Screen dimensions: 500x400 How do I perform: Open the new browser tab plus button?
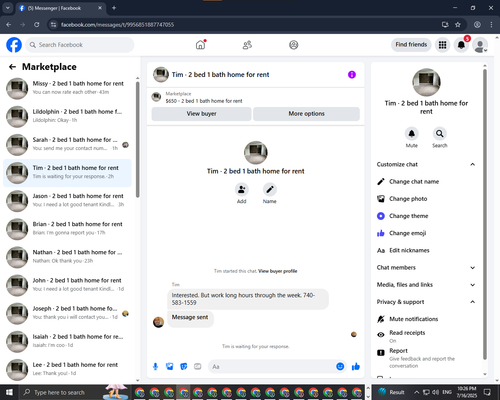[x=114, y=8]
